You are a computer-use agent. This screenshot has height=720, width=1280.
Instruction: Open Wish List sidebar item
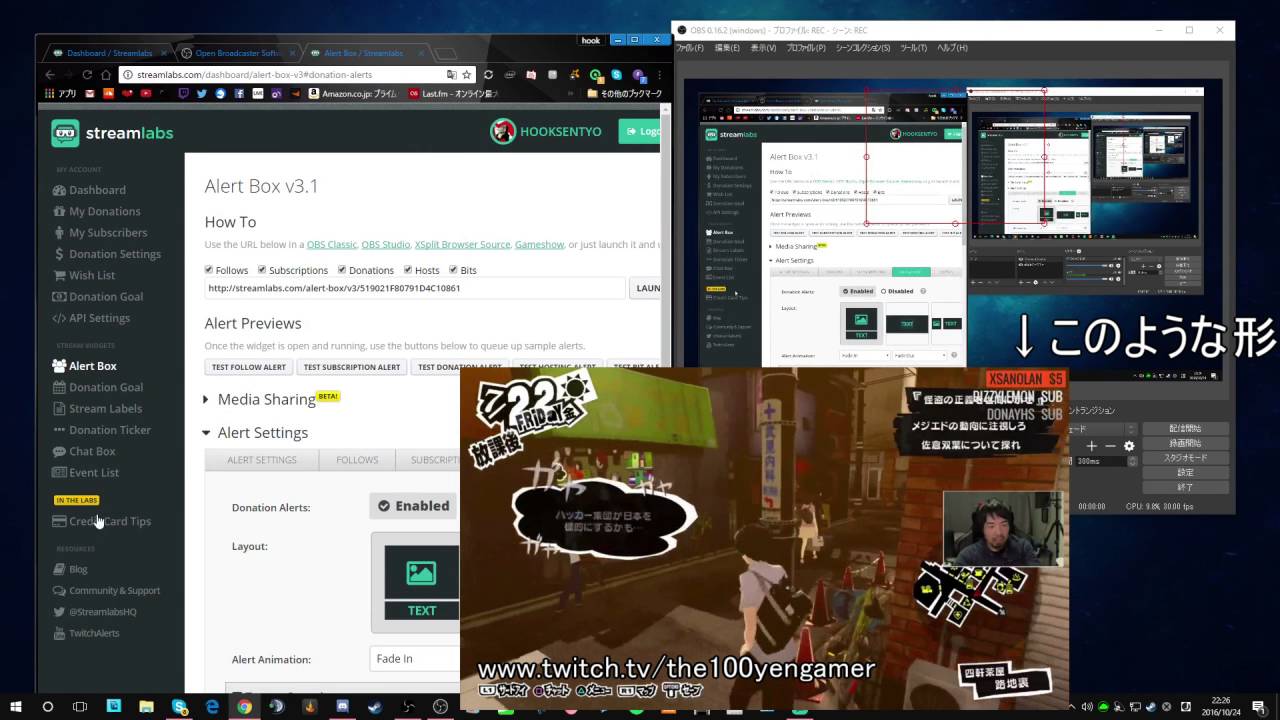[84, 275]
